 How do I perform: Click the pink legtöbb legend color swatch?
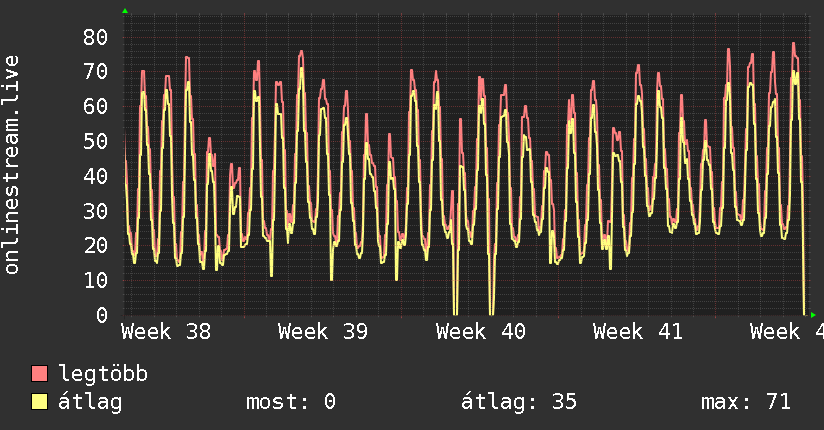pos(39,374)
